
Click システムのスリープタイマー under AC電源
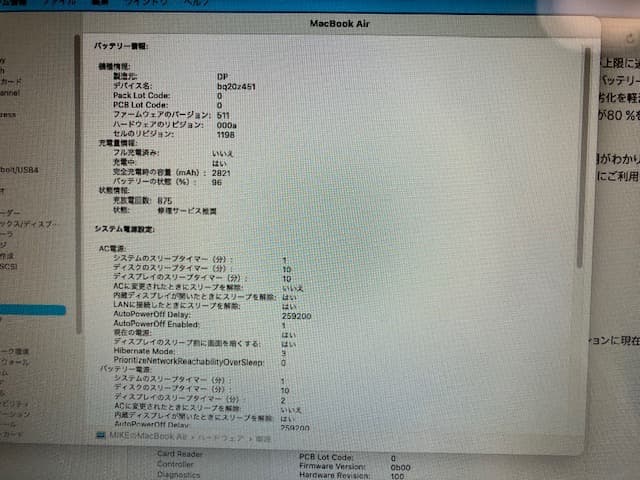coord(173,259)
